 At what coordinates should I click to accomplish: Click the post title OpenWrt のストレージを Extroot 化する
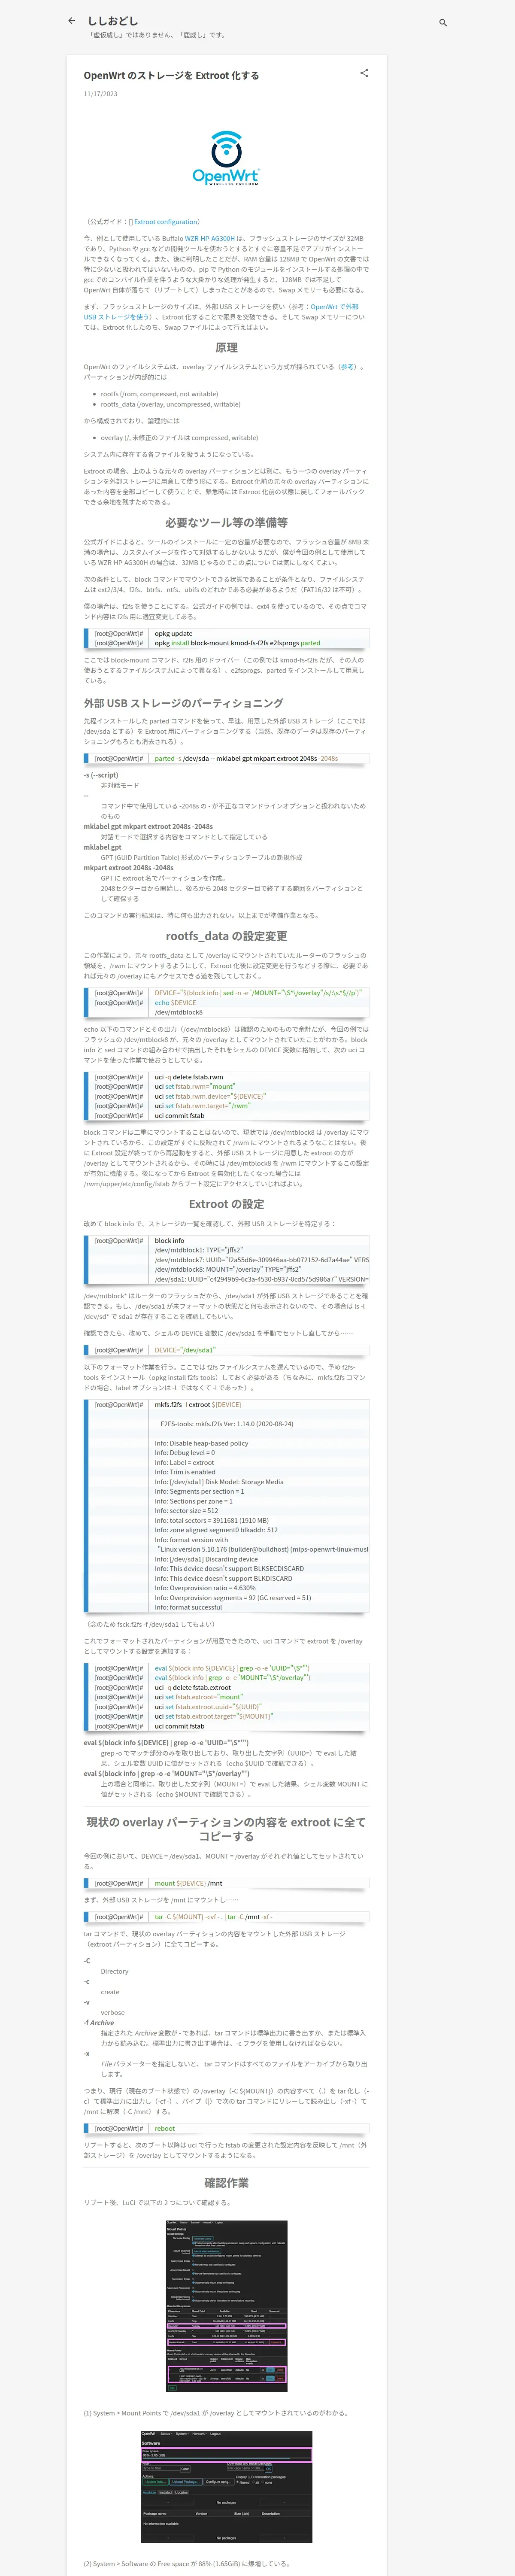click(x=171, y=76)
